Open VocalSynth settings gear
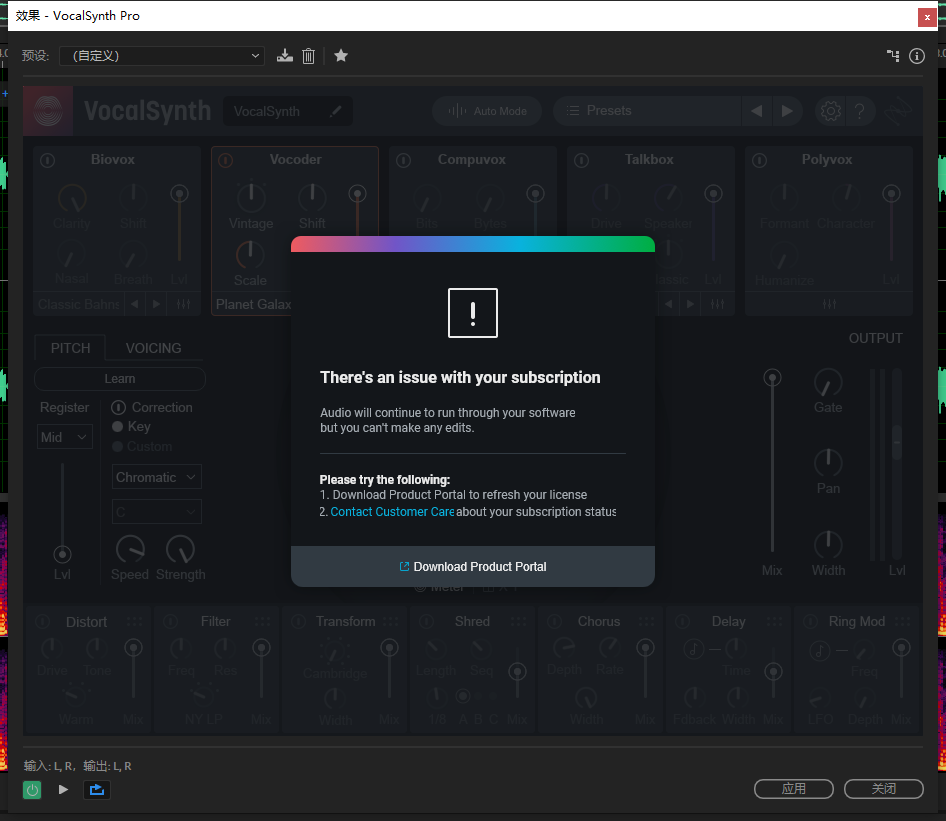The image size is (946, 821). pos(831,111)
